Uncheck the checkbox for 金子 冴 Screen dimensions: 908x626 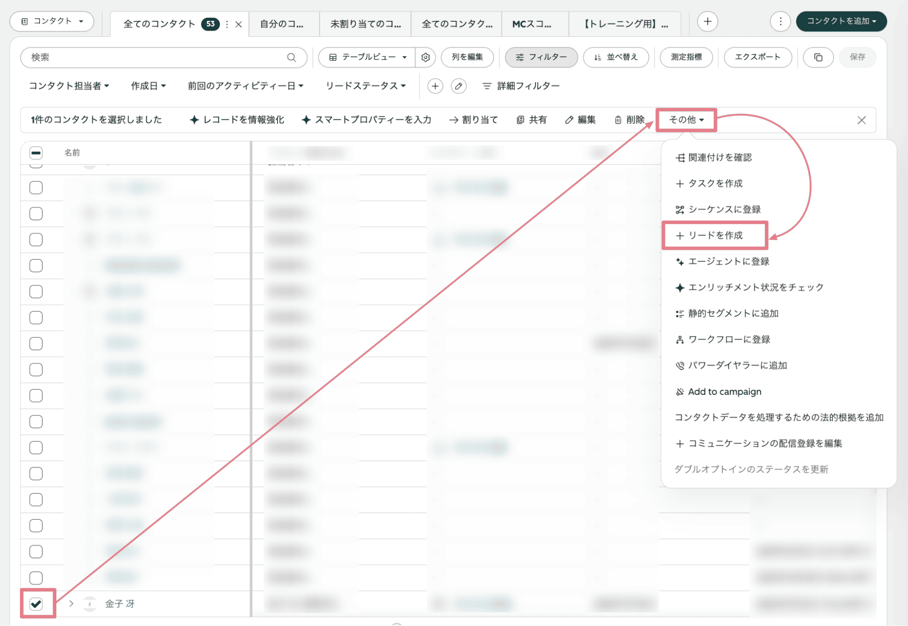36,604
